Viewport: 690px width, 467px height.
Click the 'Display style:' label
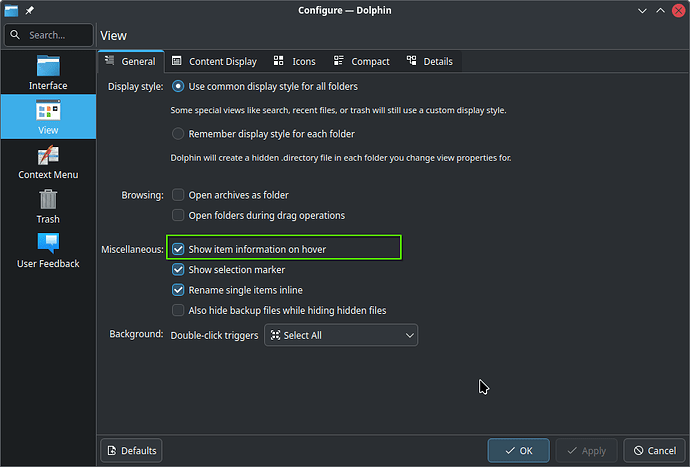point(136,87)
